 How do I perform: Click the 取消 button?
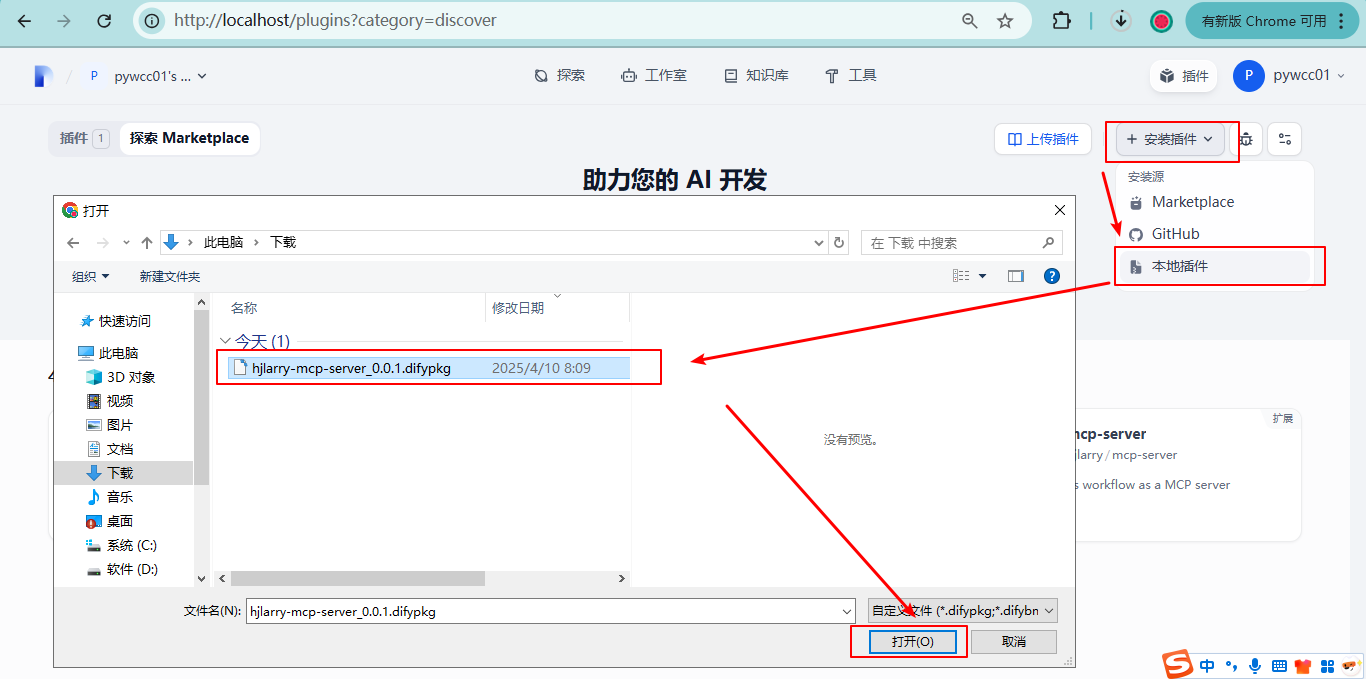pyautogui.click(x=1014, y=642)
